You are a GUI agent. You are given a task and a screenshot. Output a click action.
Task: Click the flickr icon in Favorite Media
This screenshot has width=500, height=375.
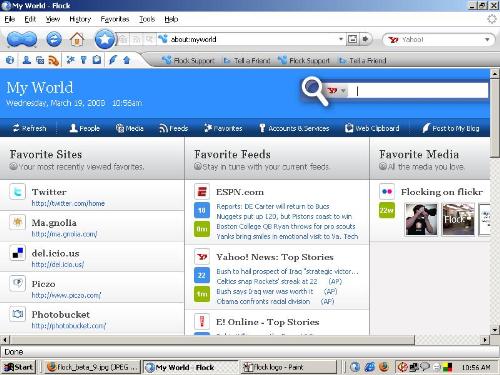[387, 192]
